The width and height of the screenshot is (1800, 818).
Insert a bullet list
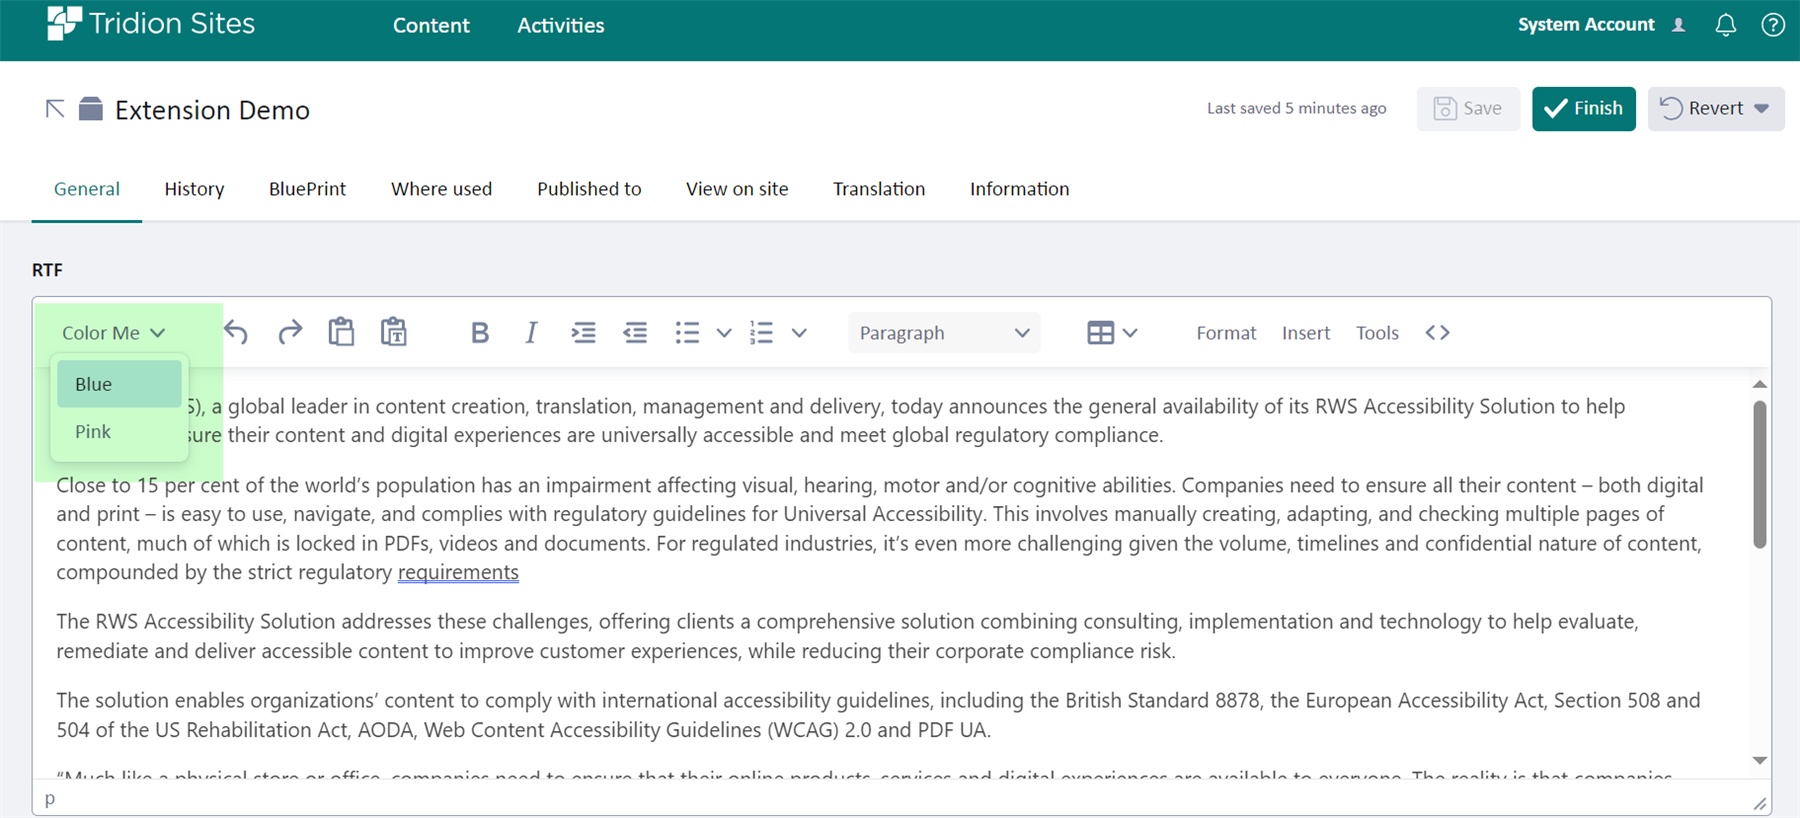[x=687, y=333]
